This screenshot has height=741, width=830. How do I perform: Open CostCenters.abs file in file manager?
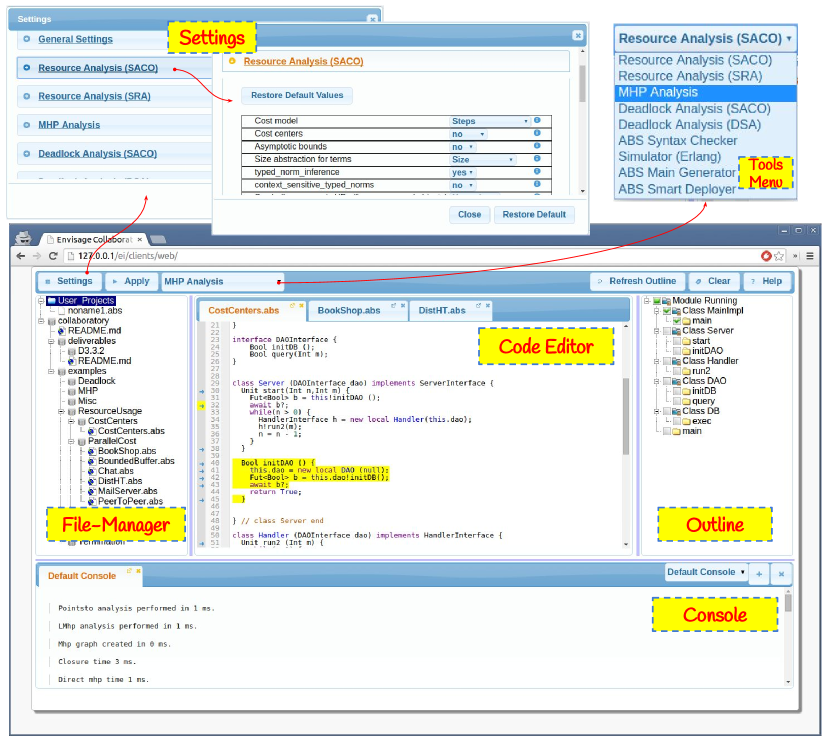pyautogui.click(x=131, y=431)
